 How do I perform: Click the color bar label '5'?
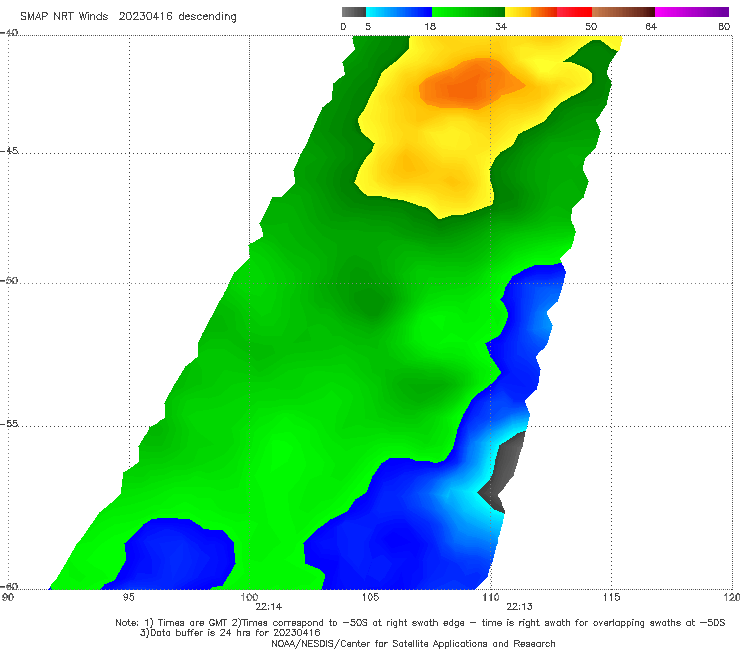(368, 26)
